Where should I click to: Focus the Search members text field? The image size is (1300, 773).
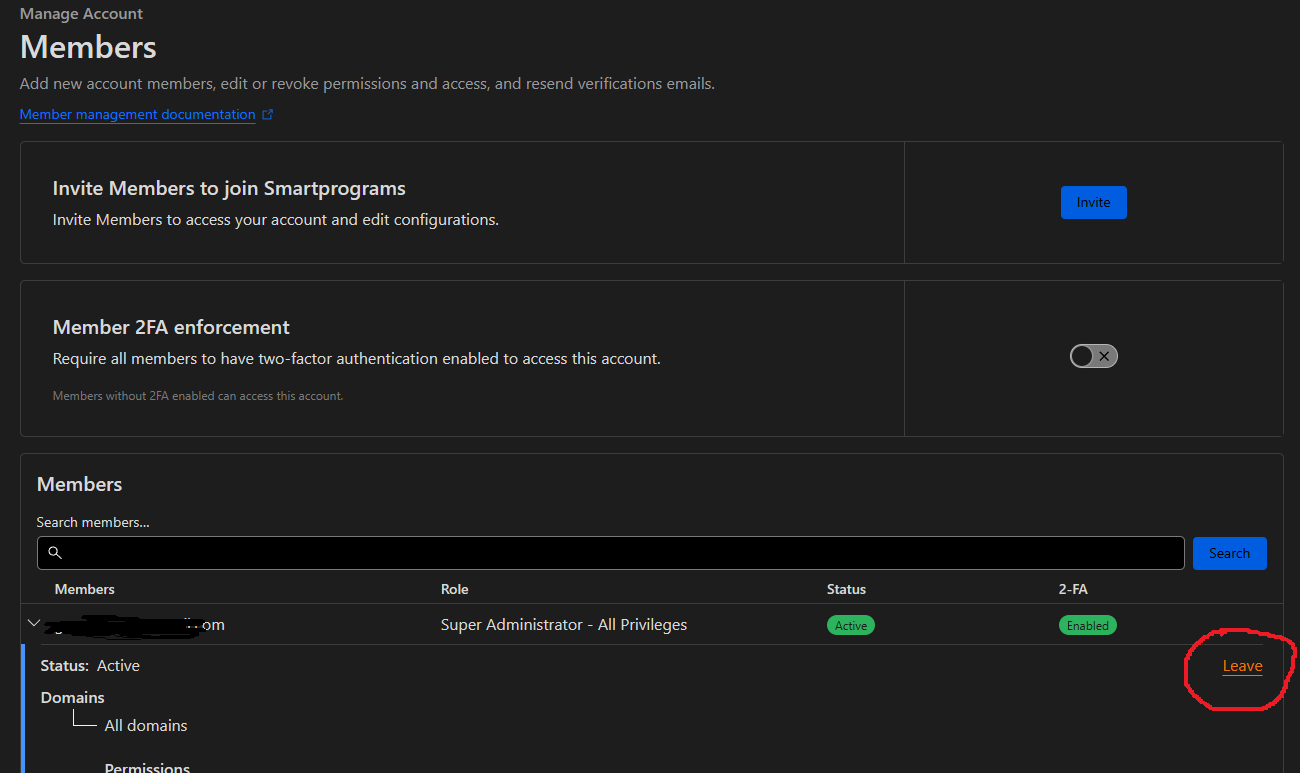pyautogui.click(x=620, y=553)
